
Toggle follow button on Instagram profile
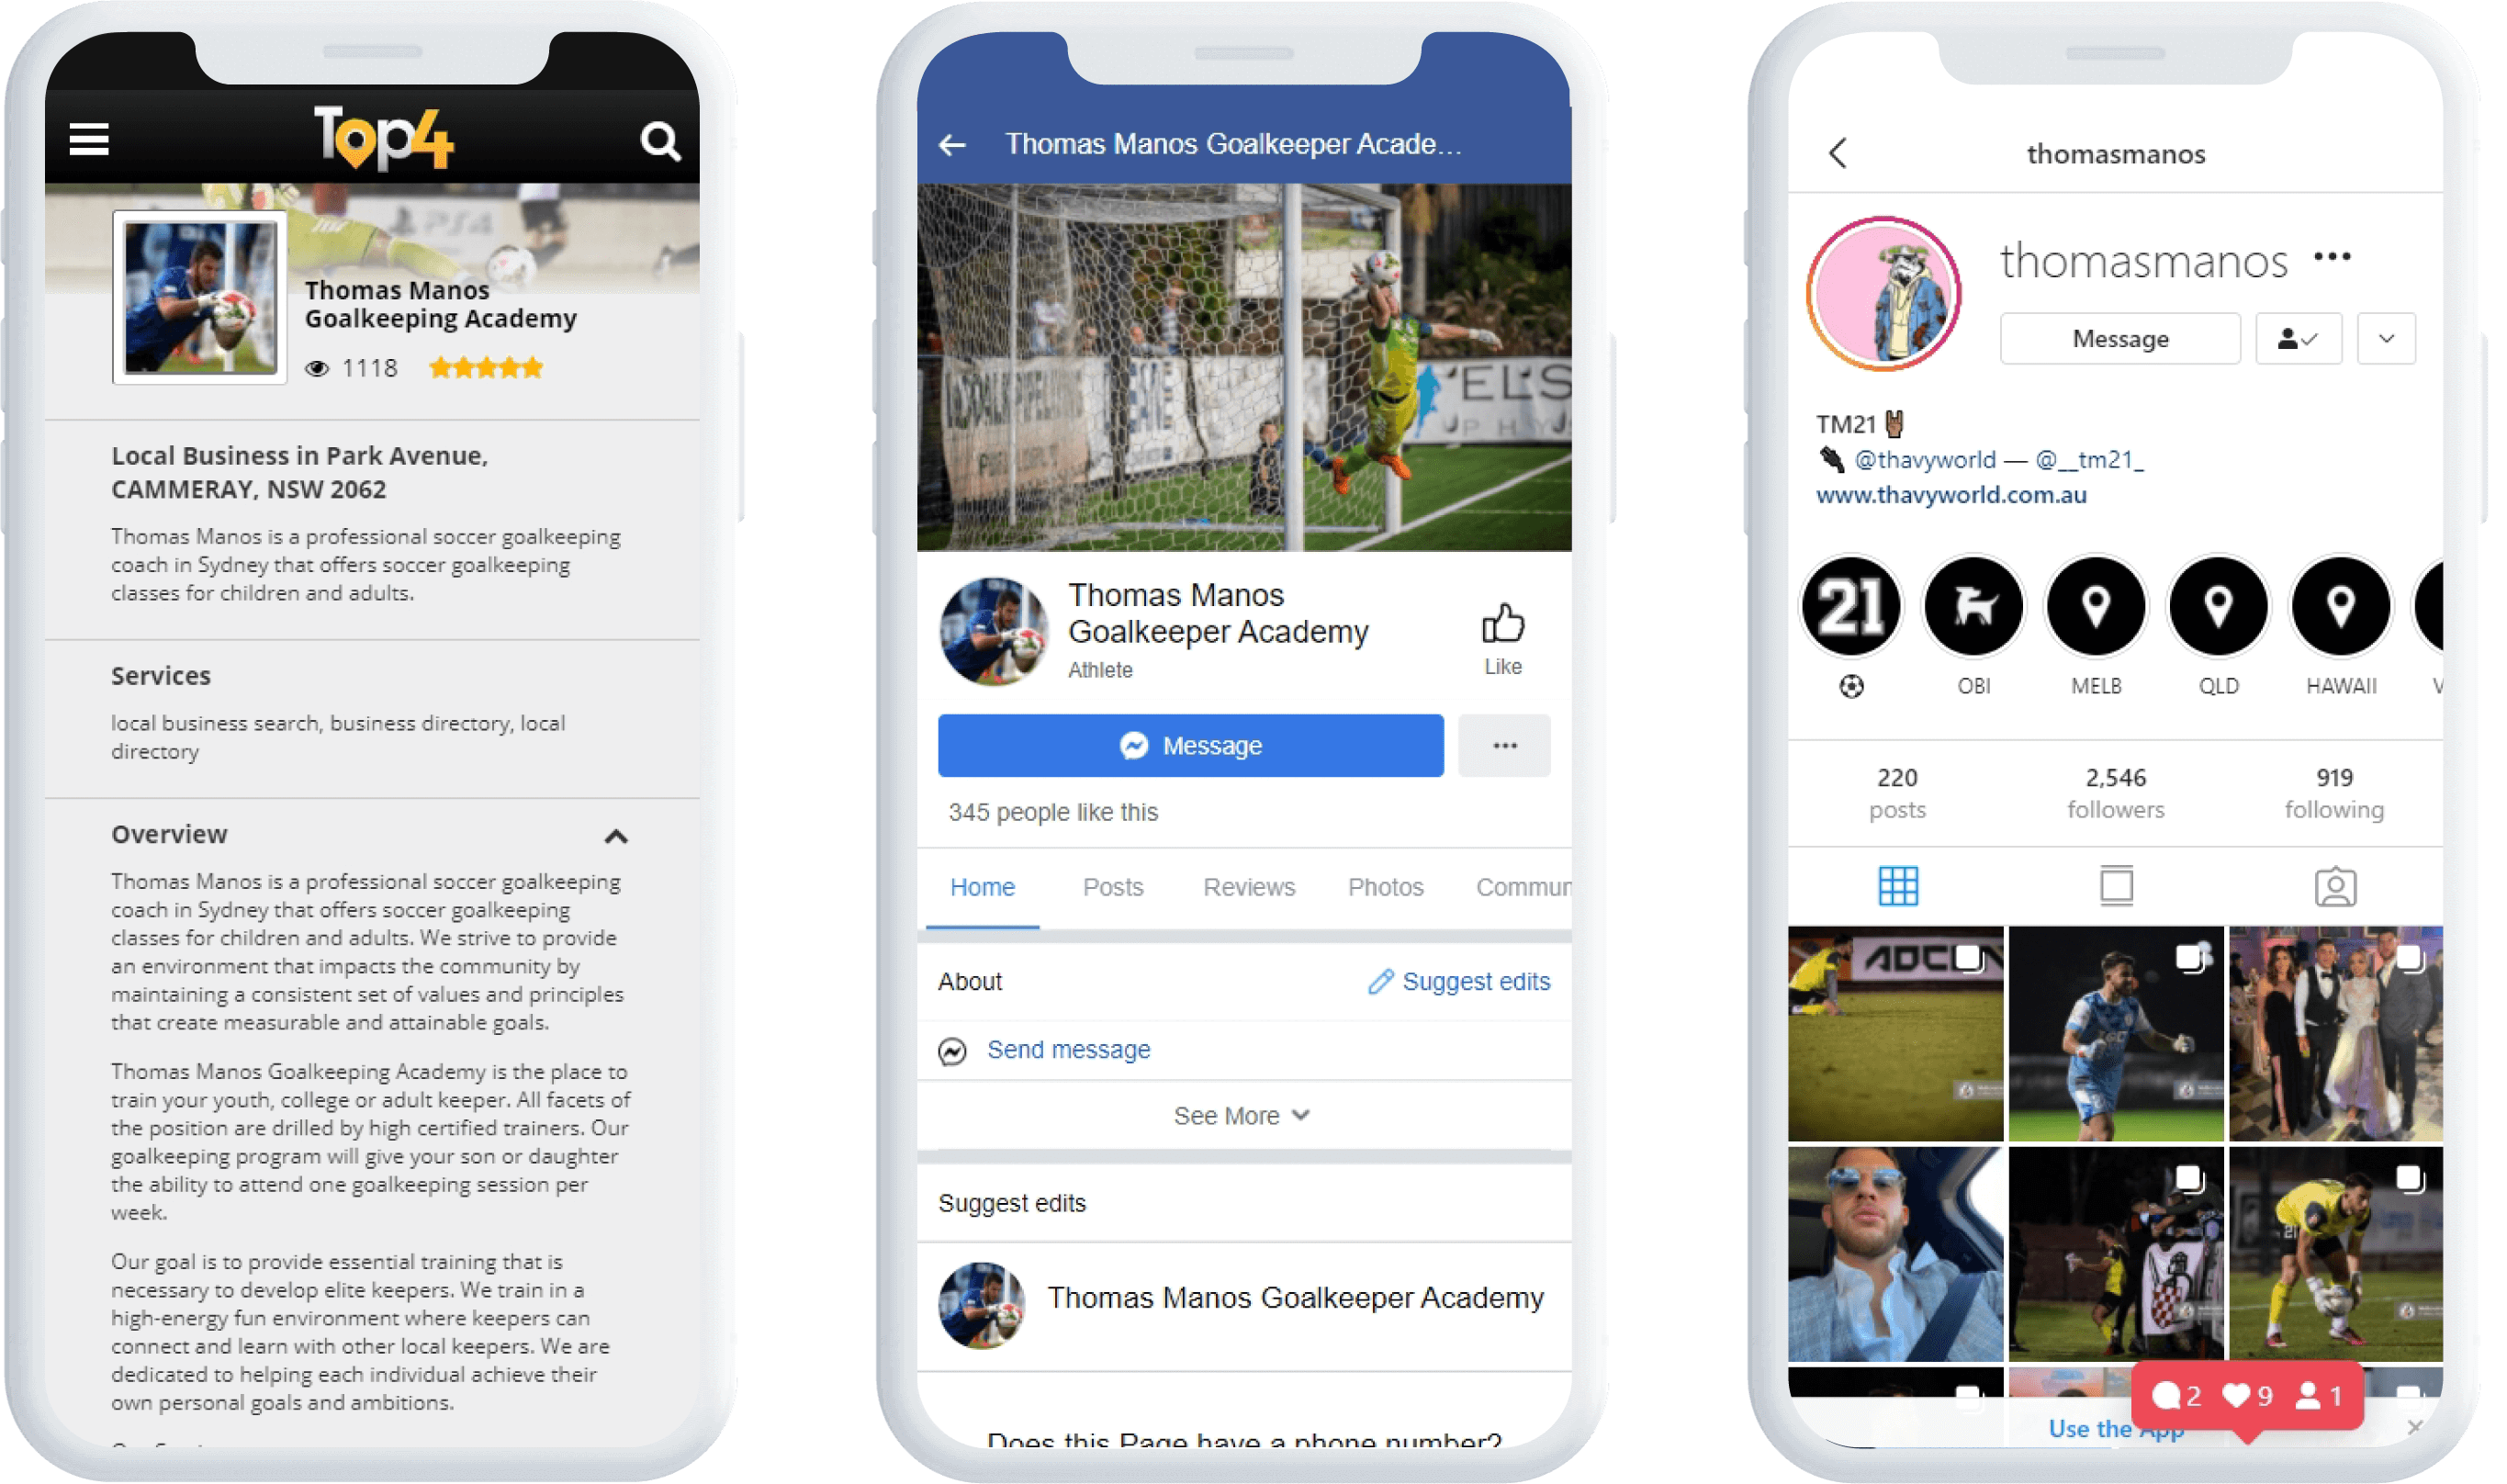(2297, 339)
